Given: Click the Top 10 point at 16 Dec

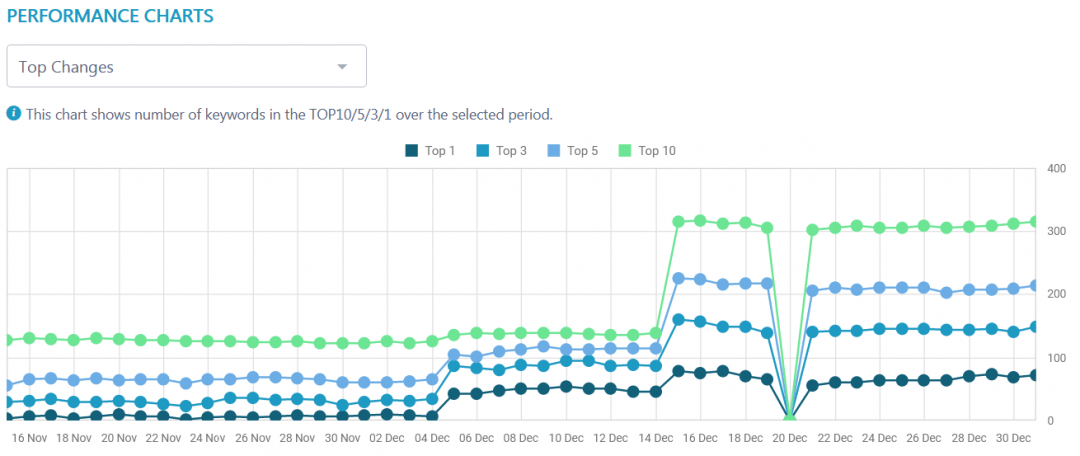Looking at the screenshot, I should 700,220.
